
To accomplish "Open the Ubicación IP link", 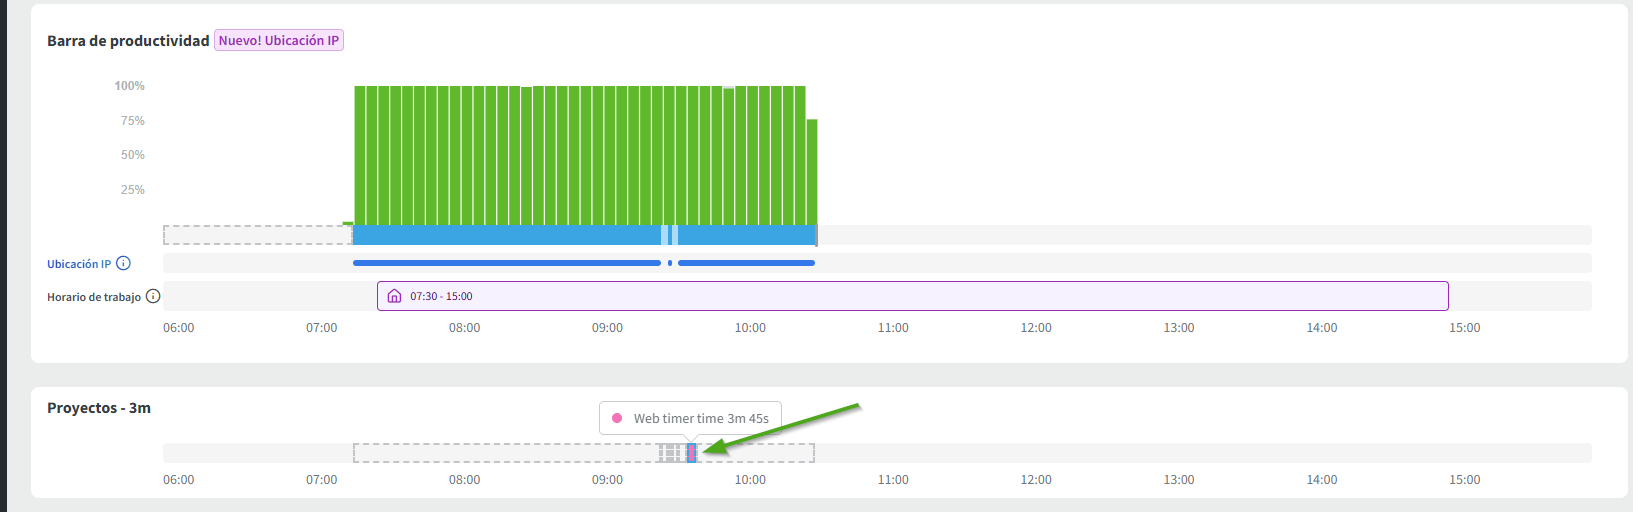I will [79, 264].
